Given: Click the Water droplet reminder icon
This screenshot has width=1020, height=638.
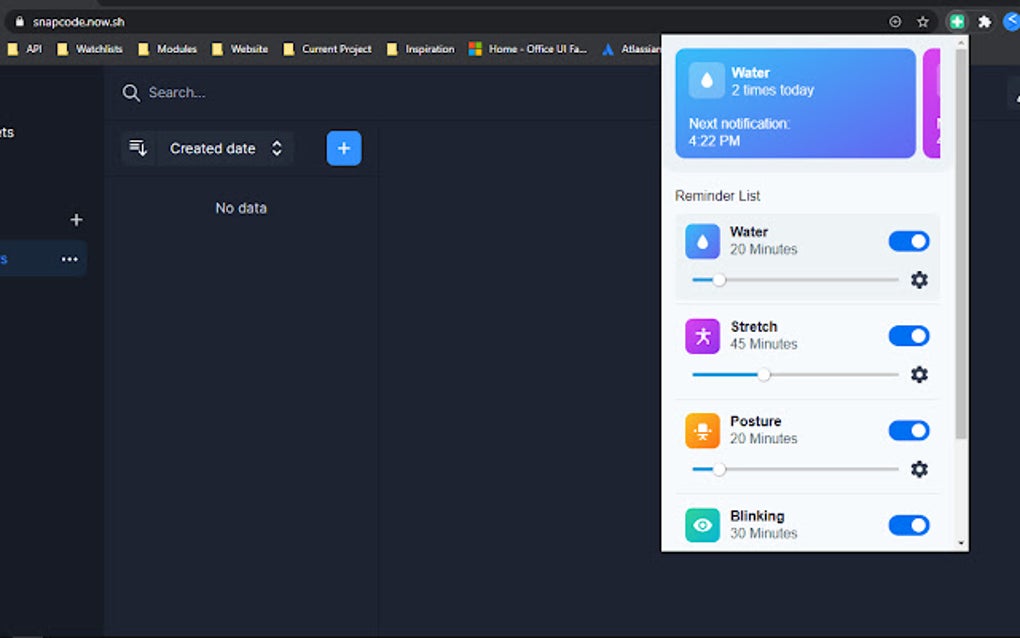Looking at the screenshot, I should [x=703, y=240].
